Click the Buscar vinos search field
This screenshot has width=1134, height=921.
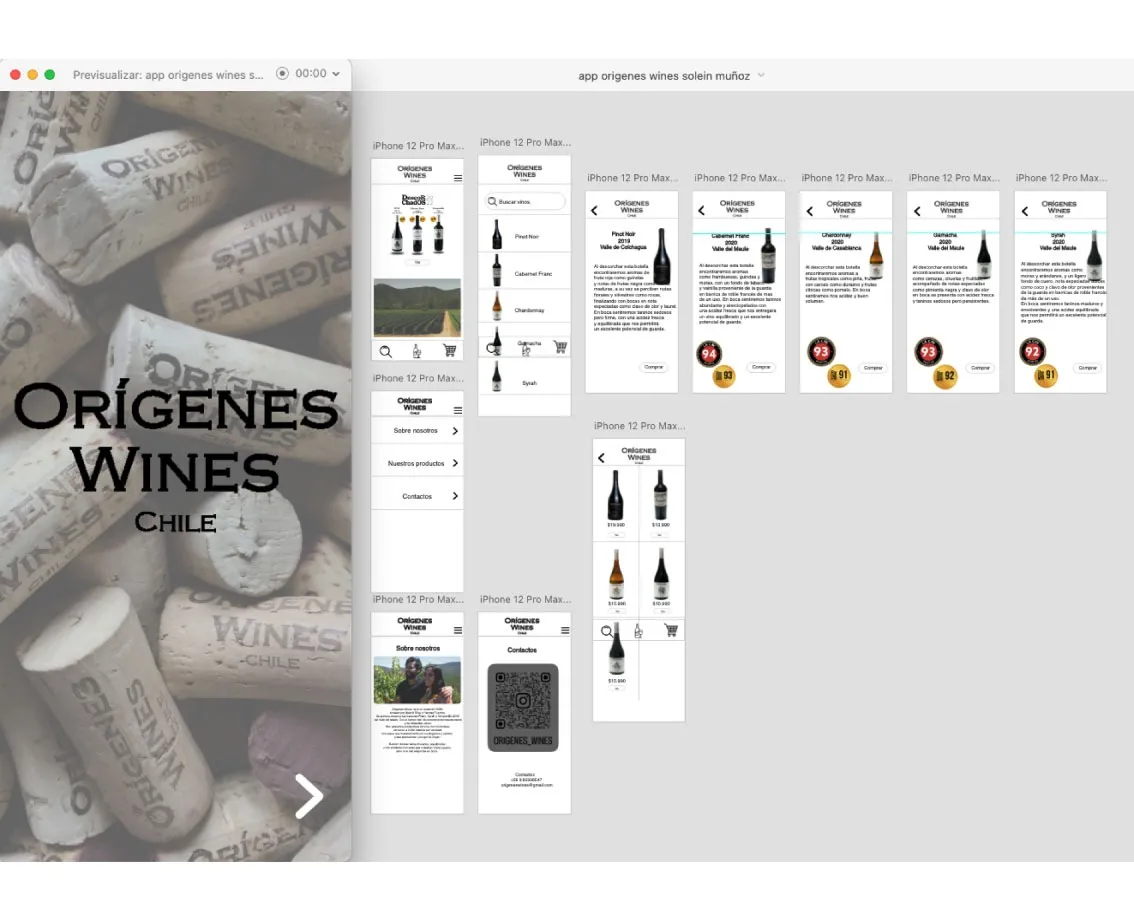[x=525, y=202]
